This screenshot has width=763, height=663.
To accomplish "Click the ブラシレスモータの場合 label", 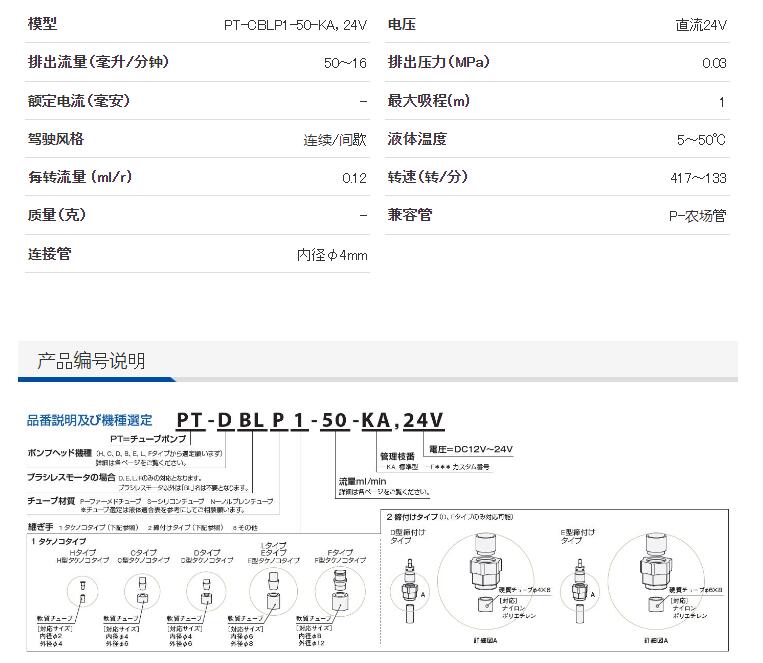I will pyautogui.click(x=71, y=477).
